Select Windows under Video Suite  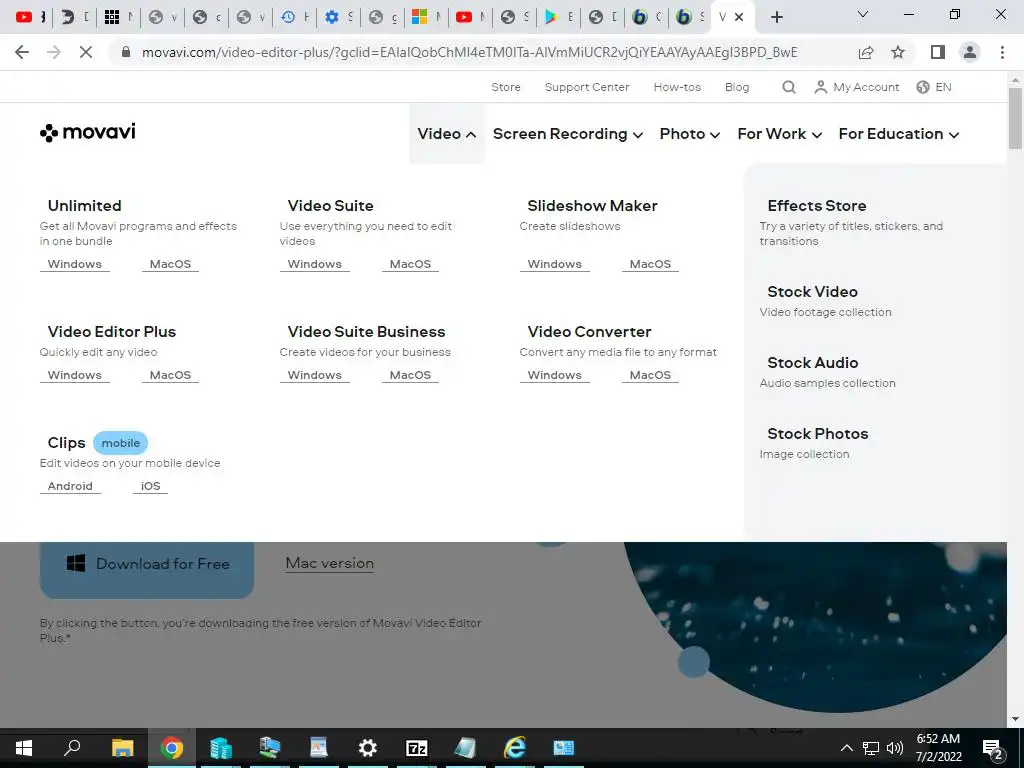314,264
